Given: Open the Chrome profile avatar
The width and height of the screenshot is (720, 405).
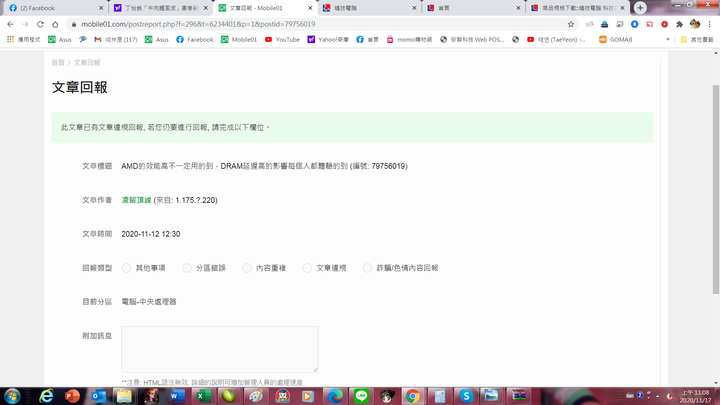Looking at the screenshot, I should (695, 24).
